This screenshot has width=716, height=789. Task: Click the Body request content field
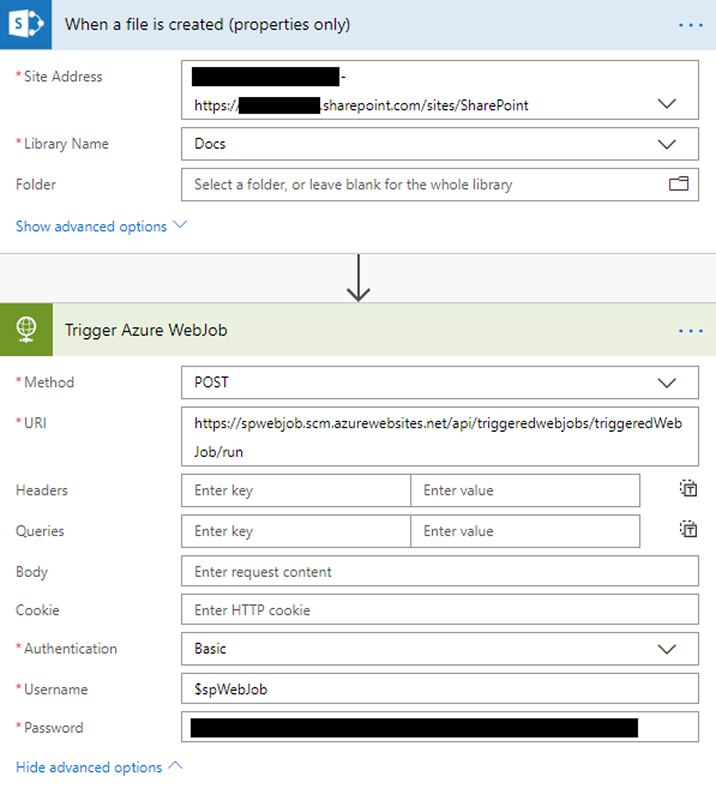(x=440, y=571)
